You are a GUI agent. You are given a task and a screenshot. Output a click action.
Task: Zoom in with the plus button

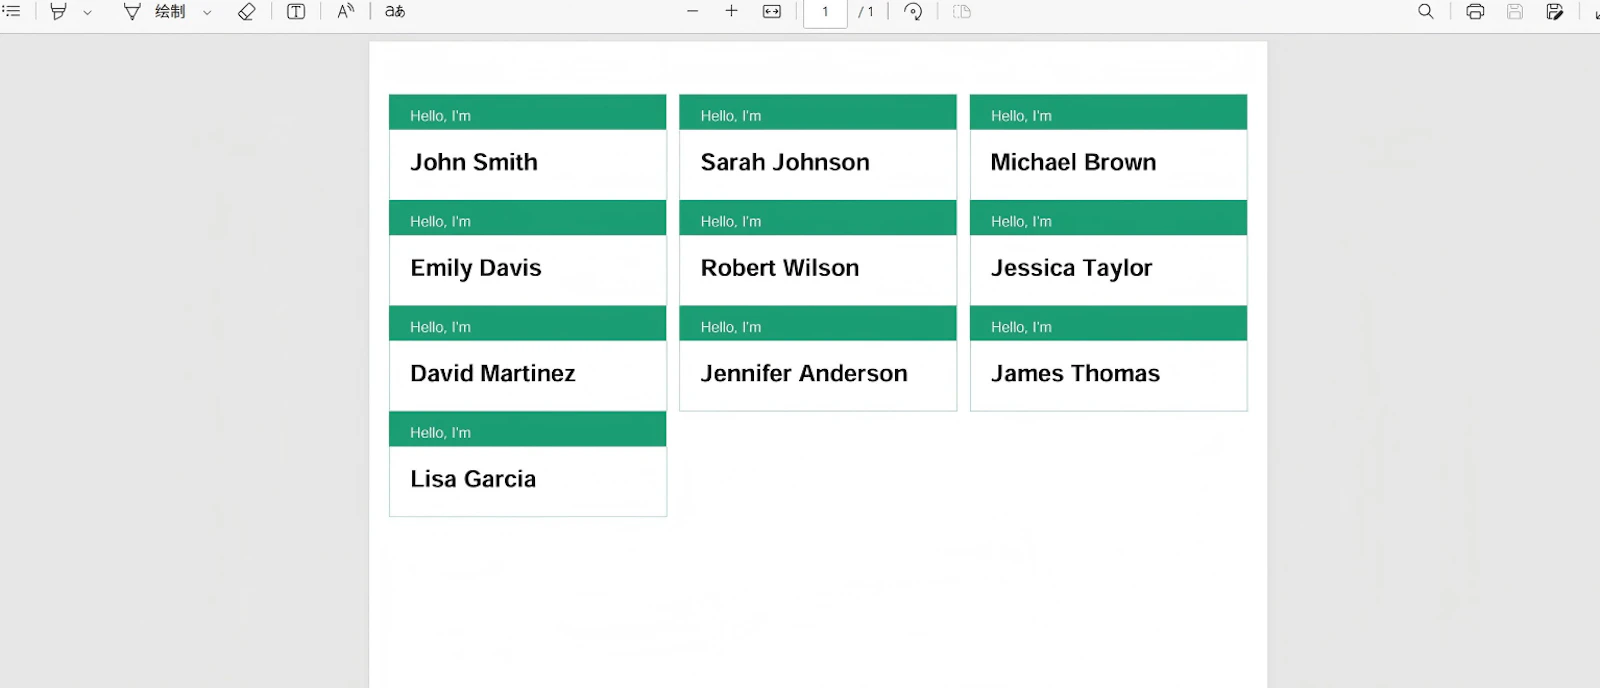[731, 12]
